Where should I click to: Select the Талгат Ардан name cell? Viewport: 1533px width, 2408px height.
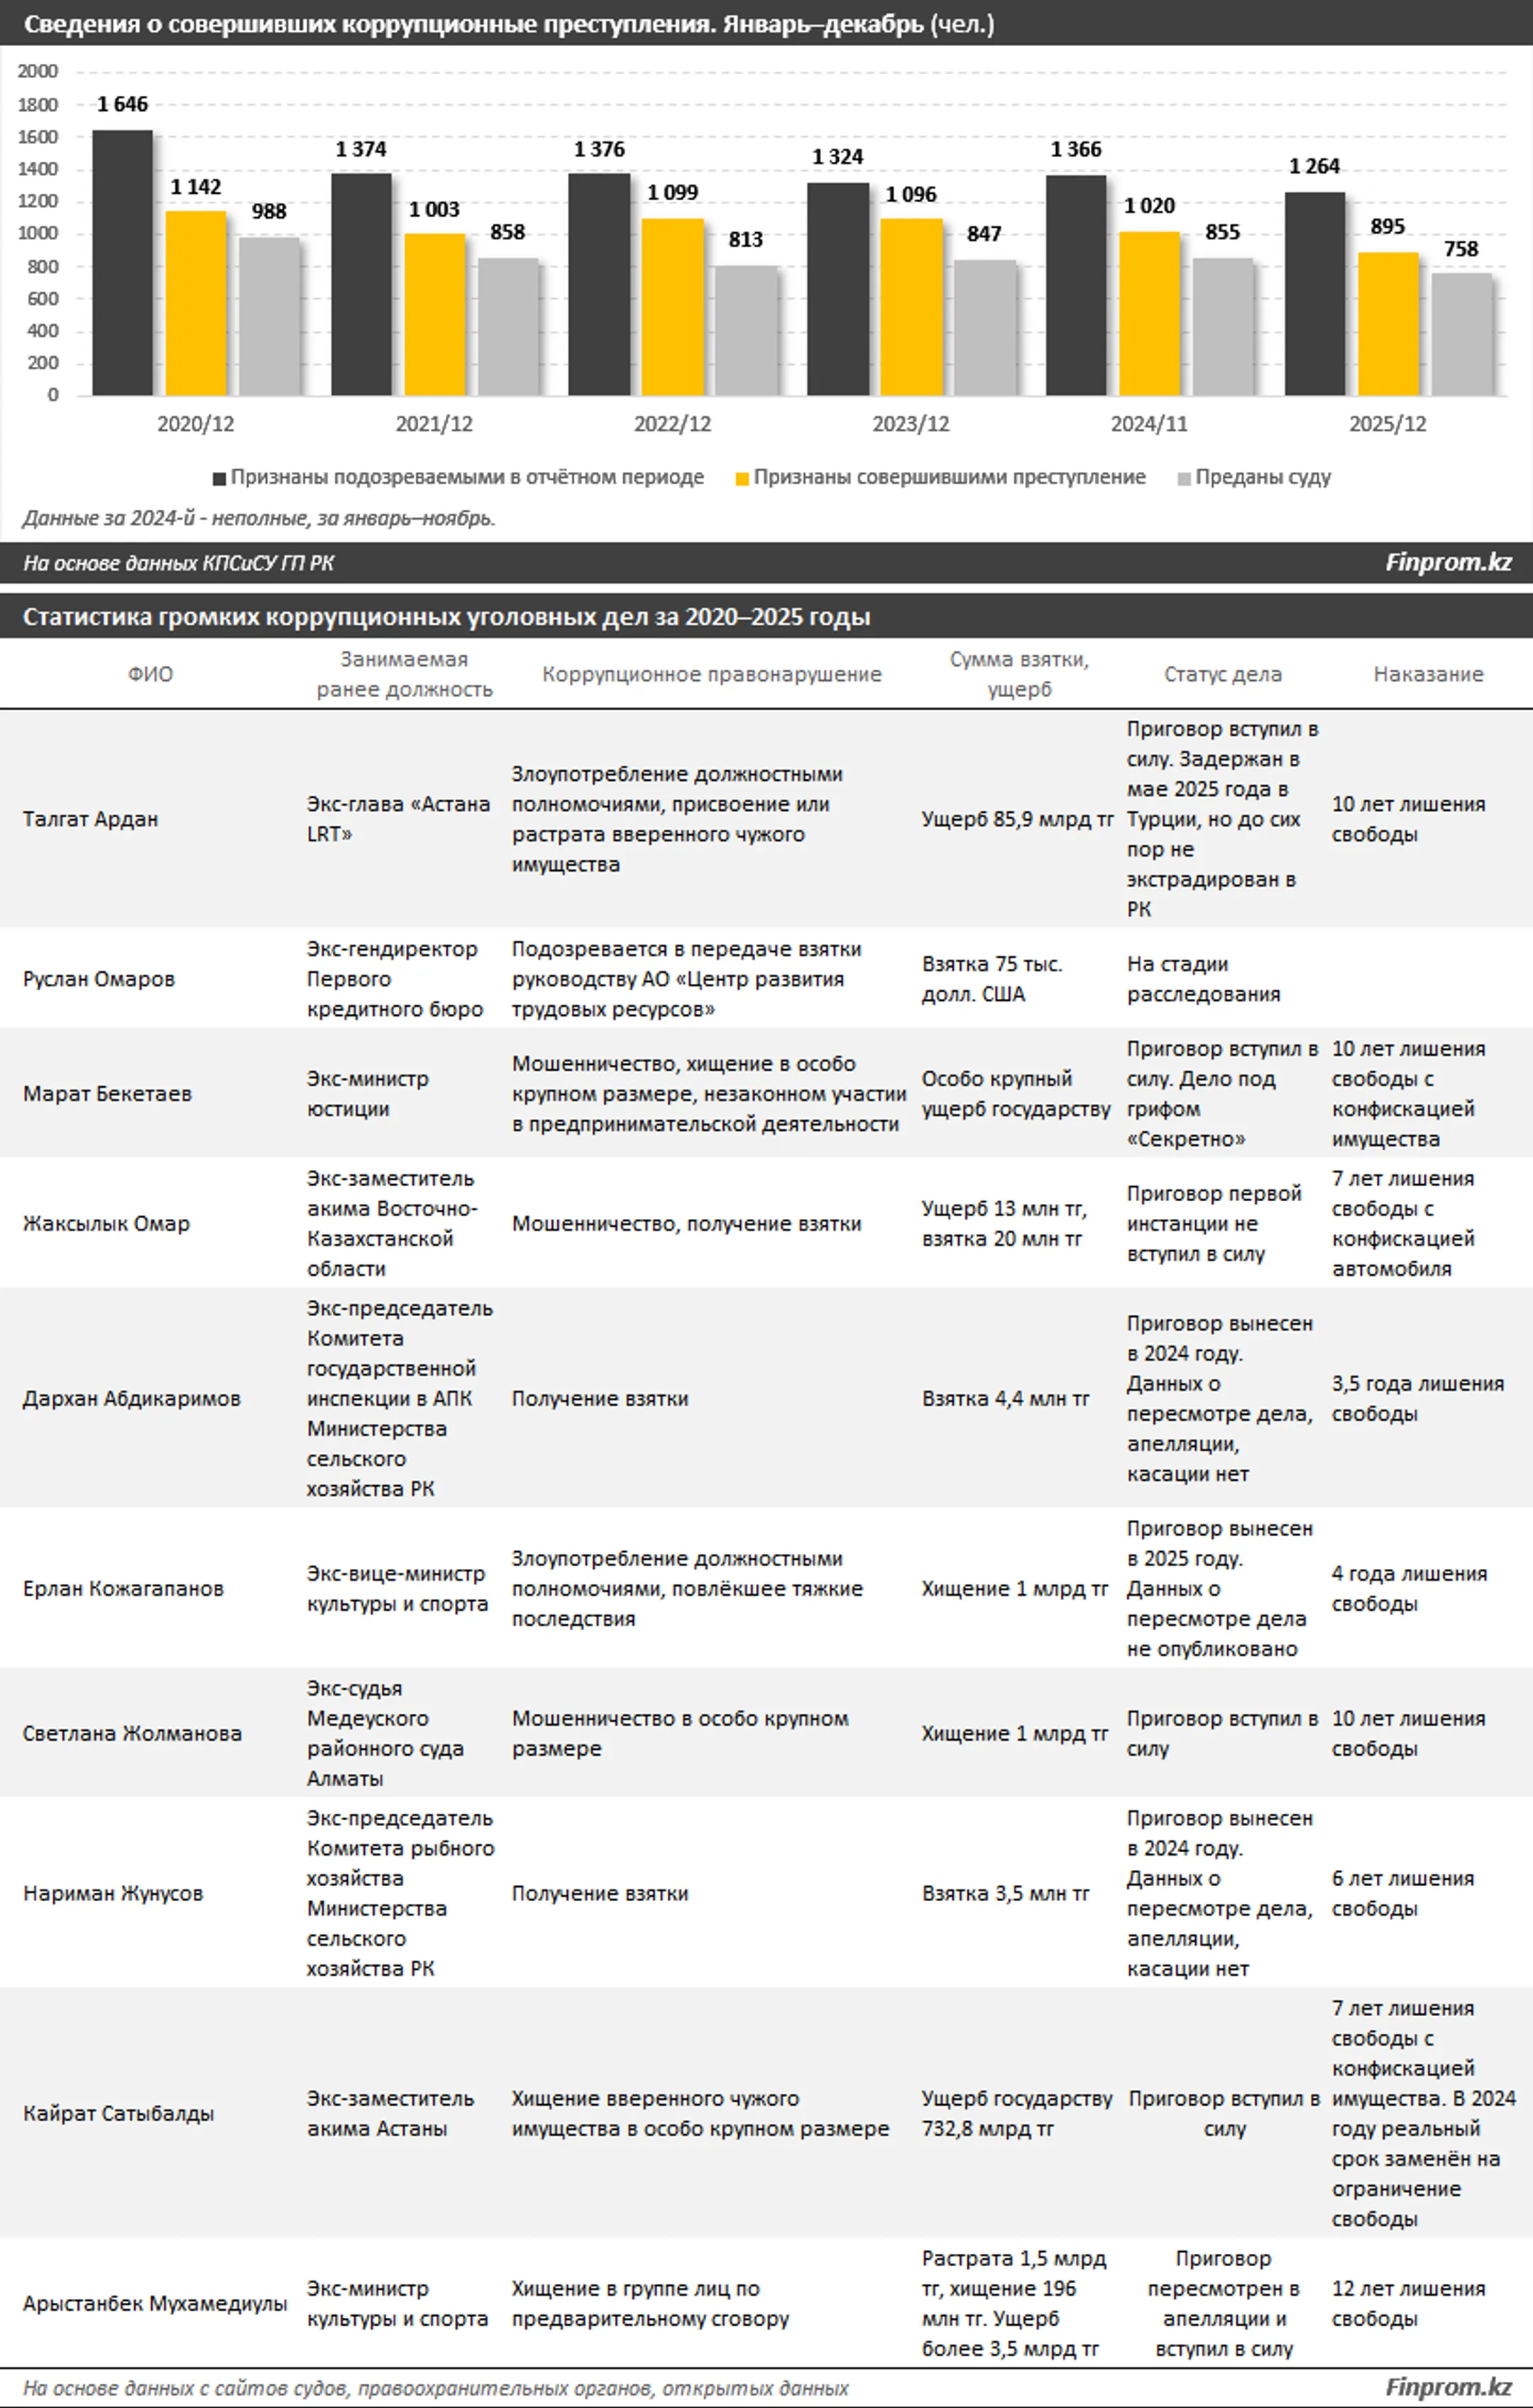91,819
